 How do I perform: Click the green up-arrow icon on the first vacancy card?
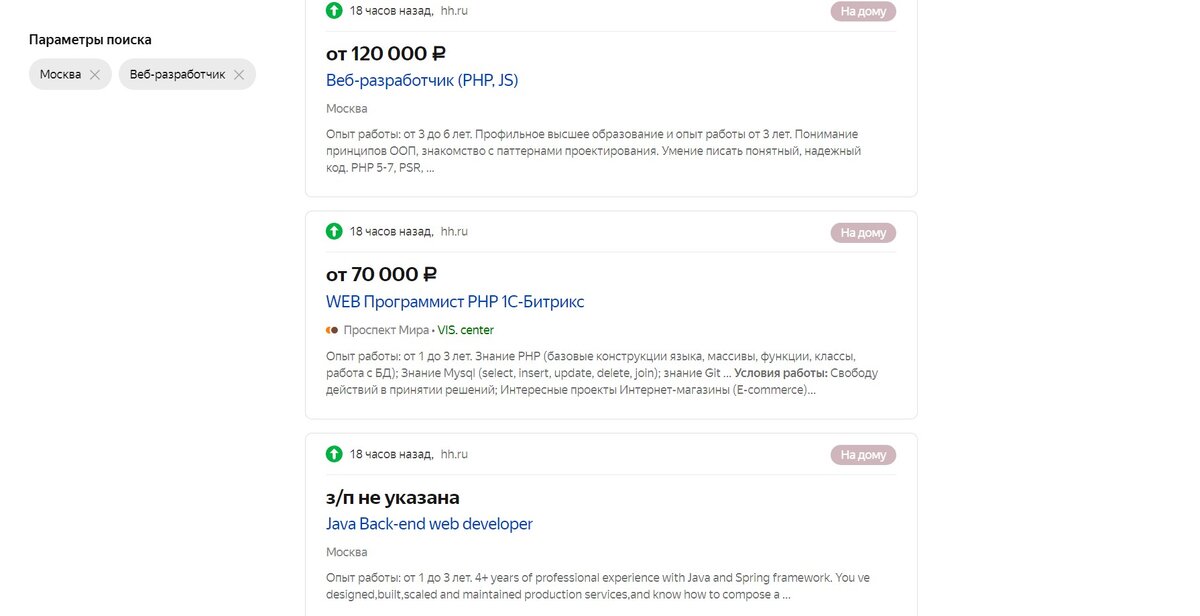[x=333, y=11]
